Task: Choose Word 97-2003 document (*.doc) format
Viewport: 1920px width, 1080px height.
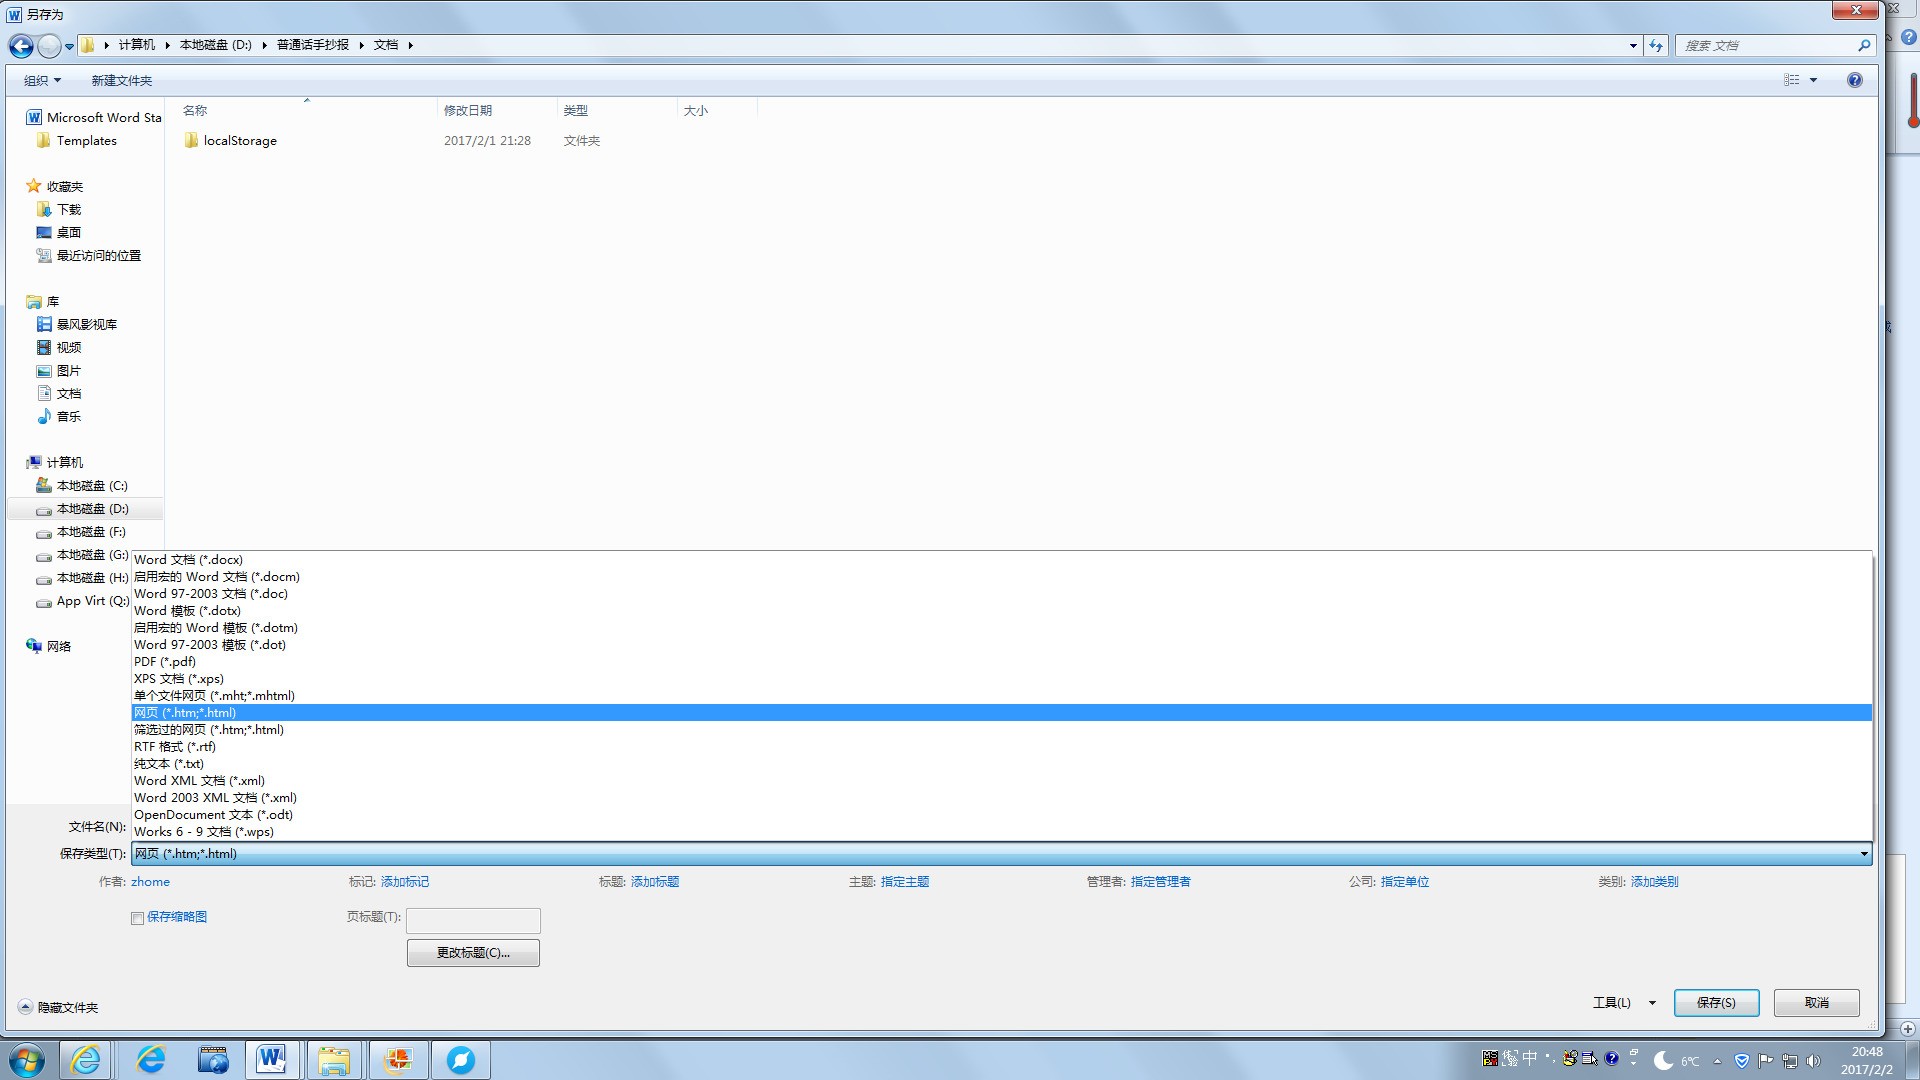Action: point(211,594)
